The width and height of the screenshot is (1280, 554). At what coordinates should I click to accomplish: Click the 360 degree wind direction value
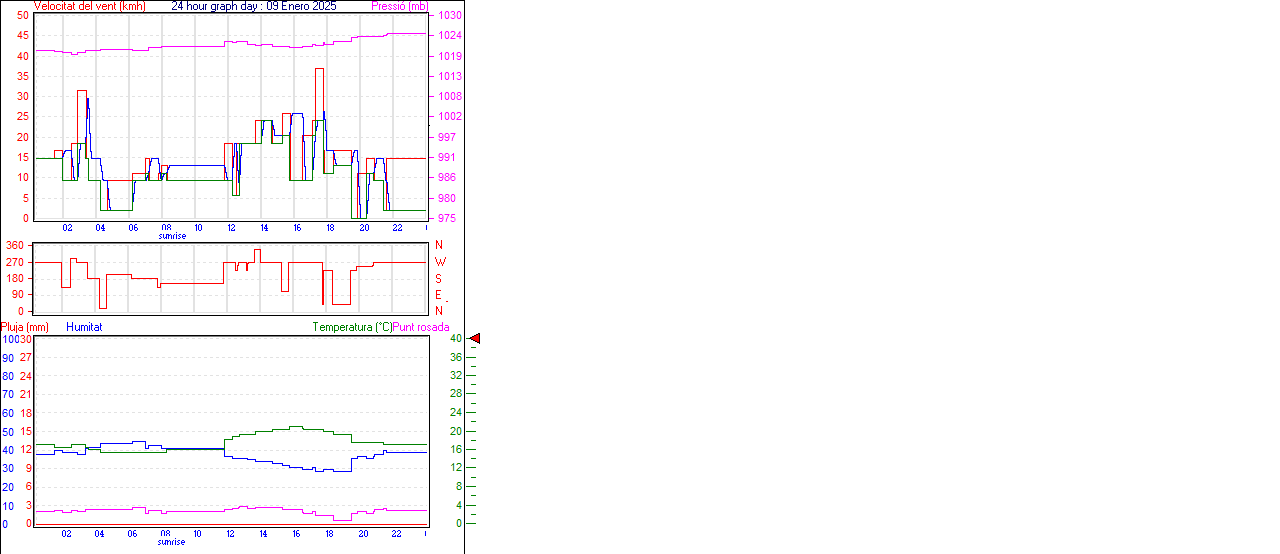tap(15, 245)
